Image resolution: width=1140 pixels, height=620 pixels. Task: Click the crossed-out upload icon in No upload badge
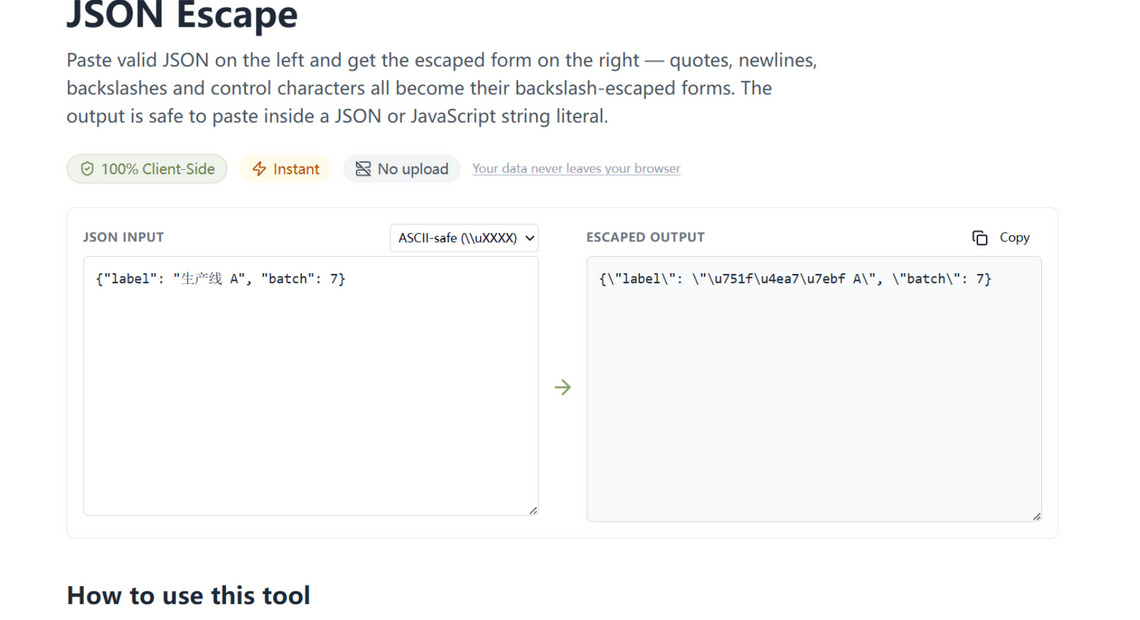pos(363,169)
